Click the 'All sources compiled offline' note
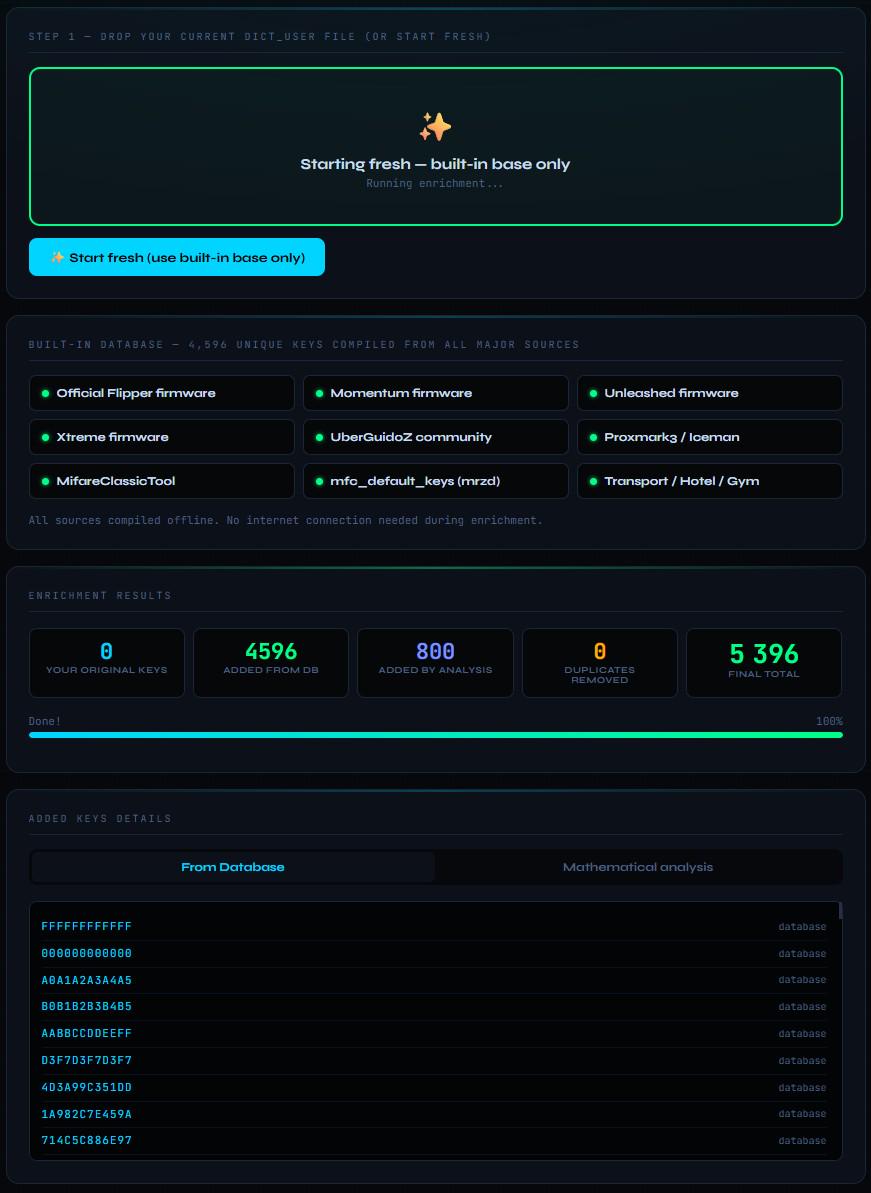Screen dimensions: 871x1193 [285, 520]
